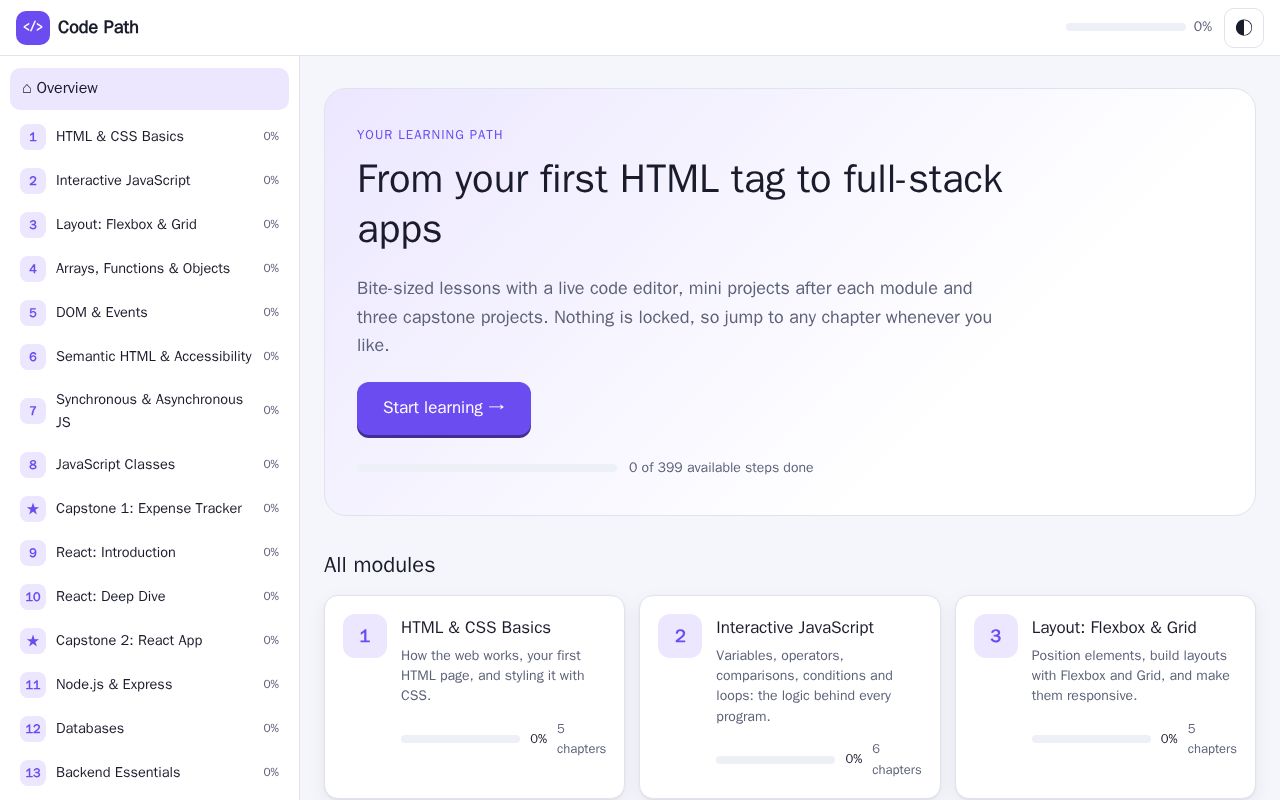This screenshot has width=1280, height=800.
Task: Click the Code Path title text
Action: tap(98, 28)
